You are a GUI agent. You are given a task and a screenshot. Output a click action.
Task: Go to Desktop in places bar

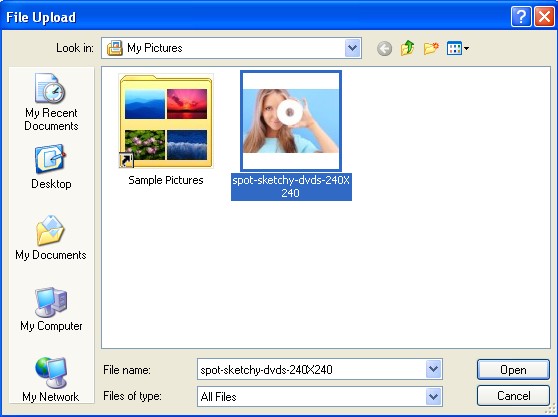pyautogui.click(x=51, y=167)
